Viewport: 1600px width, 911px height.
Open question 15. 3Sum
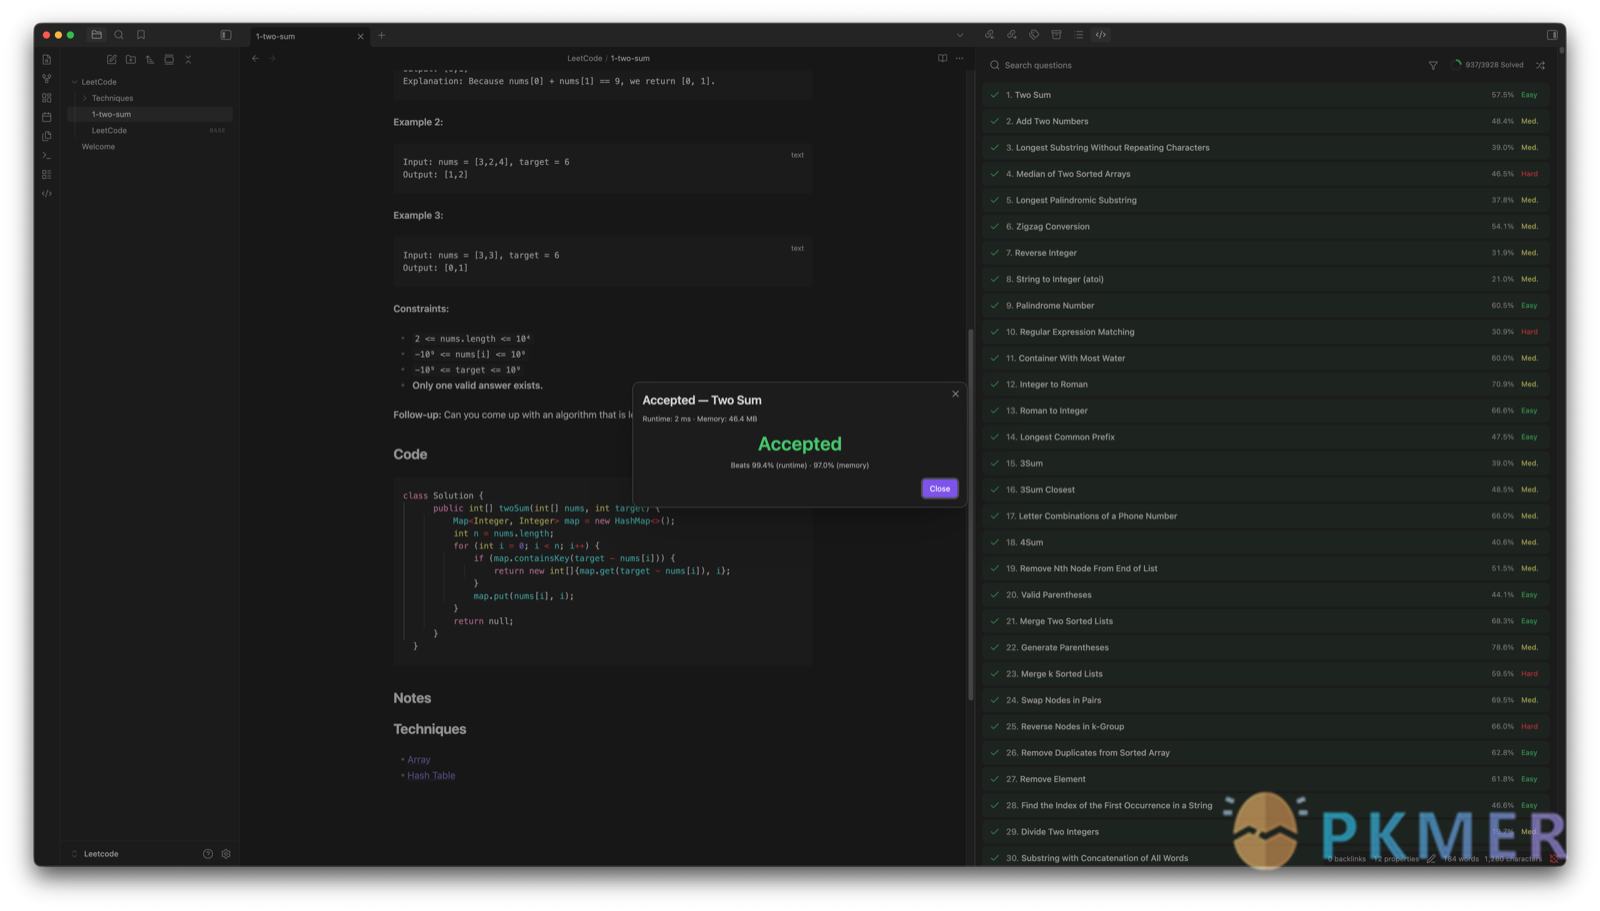pyautogui.click(x=1266, y=463)
